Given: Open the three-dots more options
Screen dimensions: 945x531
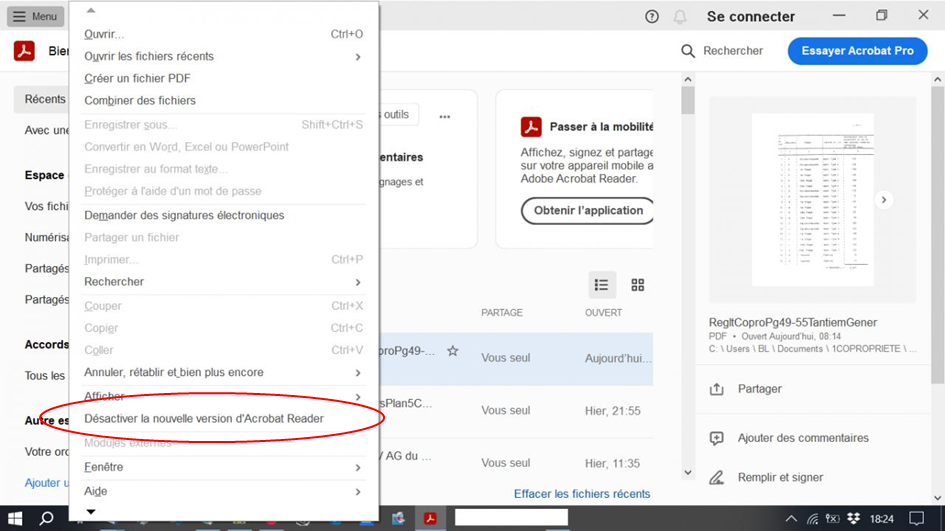Looking at the screenshot, I should pyautogui.click(x=445, y=117).
